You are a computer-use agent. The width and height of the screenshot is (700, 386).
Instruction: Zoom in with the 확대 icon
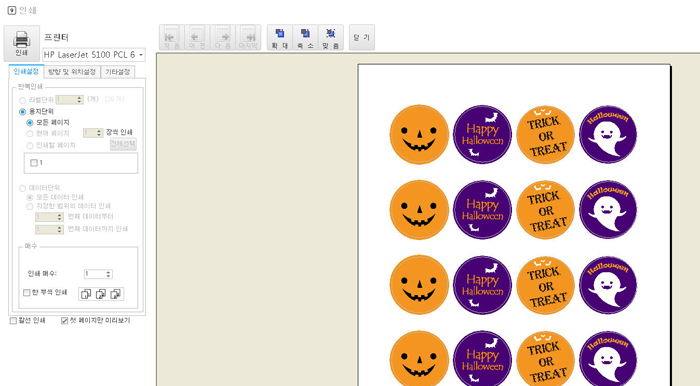pyautogui.click(x=280, y=37)
